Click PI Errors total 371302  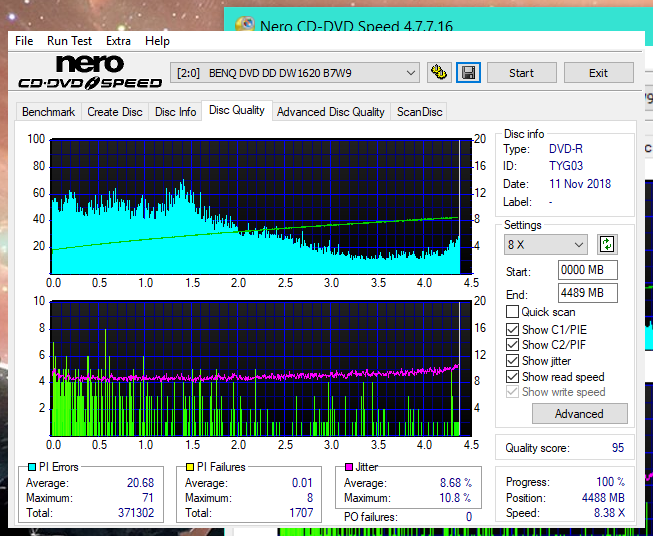136,512
